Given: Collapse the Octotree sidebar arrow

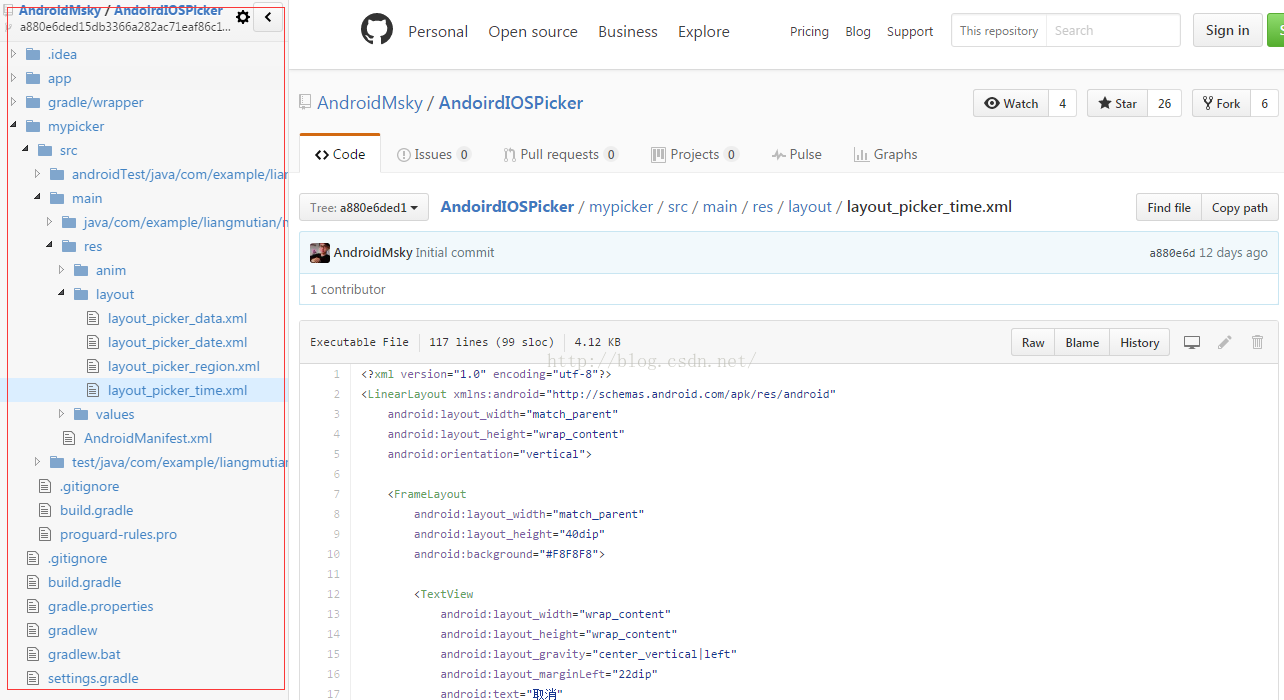Looking at the screenshot, I should 268,17.
